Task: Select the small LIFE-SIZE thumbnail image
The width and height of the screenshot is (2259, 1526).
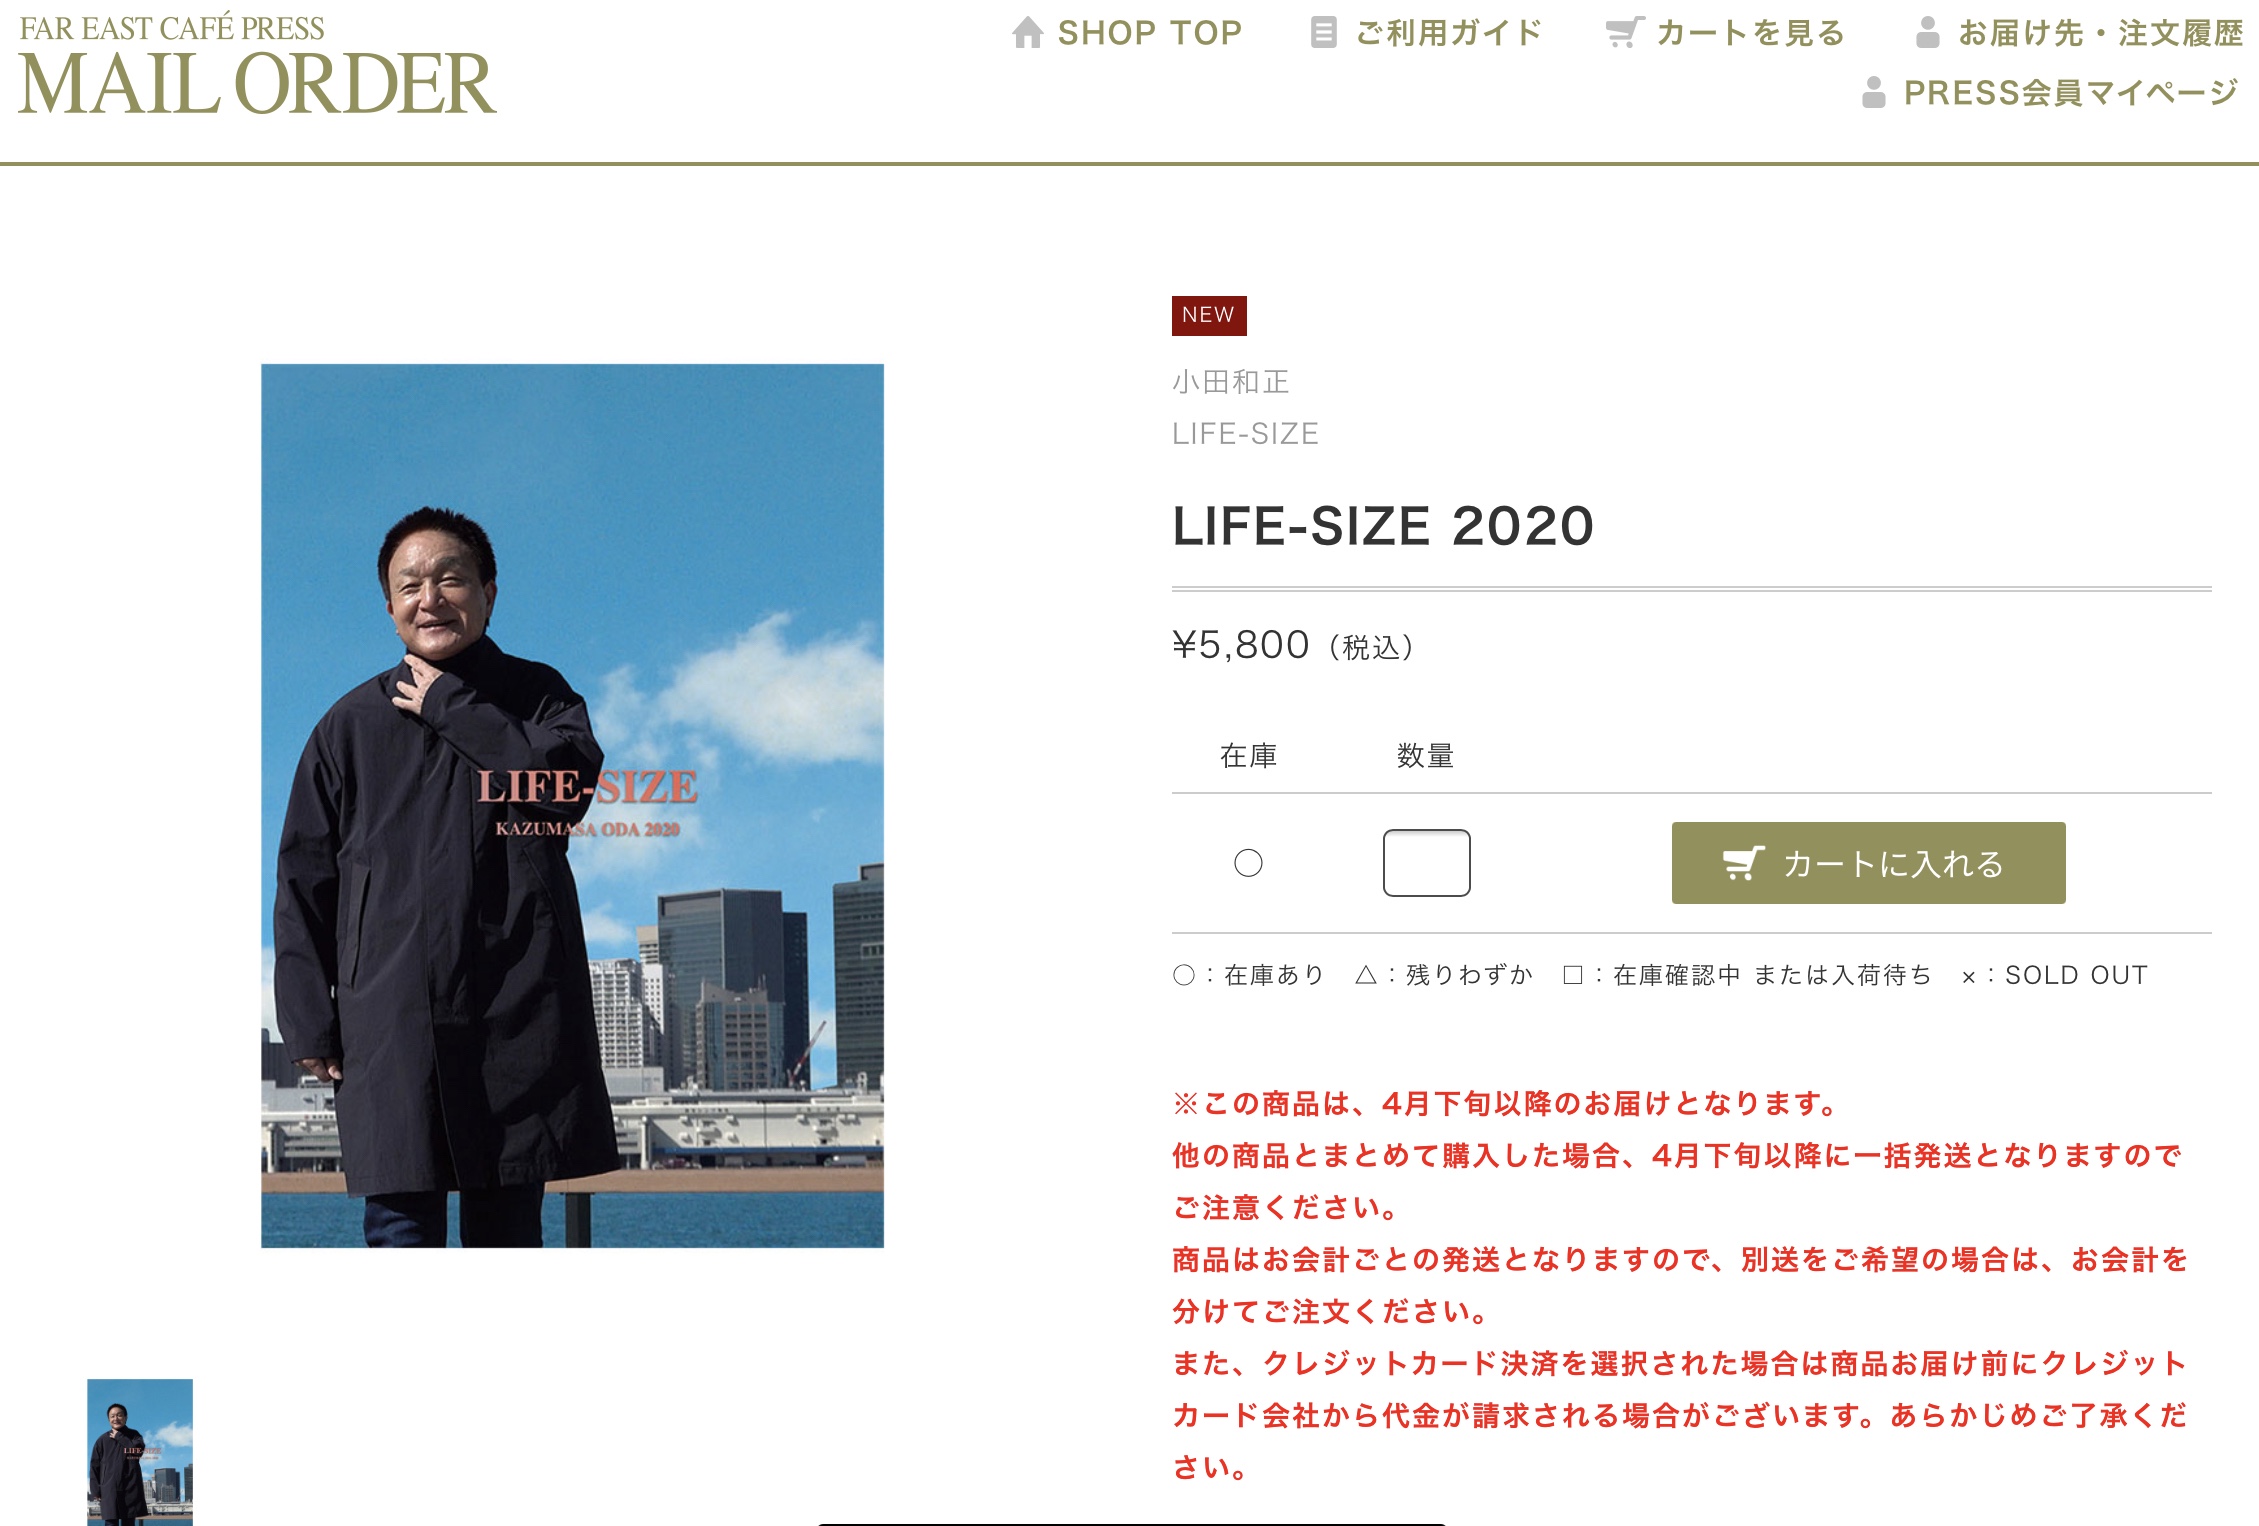Action: pyautogui.click(x=140, y=1452)
